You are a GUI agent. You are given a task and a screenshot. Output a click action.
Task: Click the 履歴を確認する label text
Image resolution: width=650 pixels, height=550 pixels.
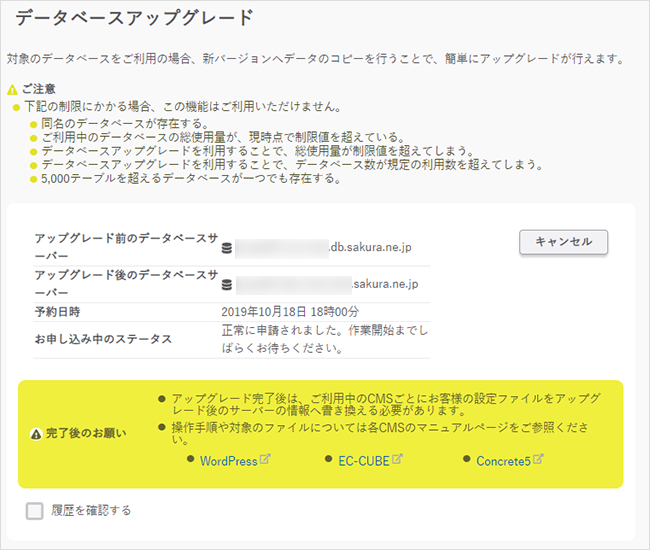click(92, 511)
